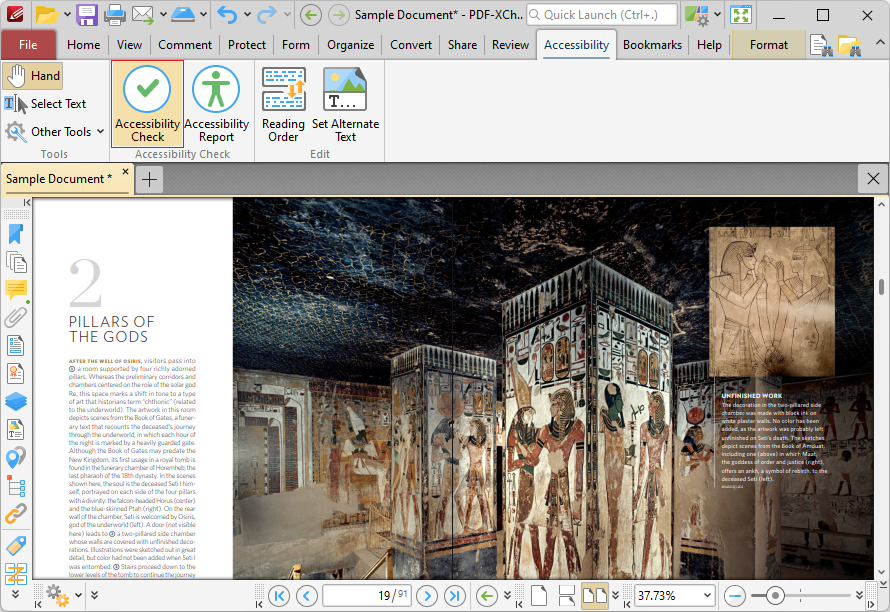The width and height of the screenshot is (890, 612).
Task: Open the Comments pane icon
Action: [x=16, y=290]
